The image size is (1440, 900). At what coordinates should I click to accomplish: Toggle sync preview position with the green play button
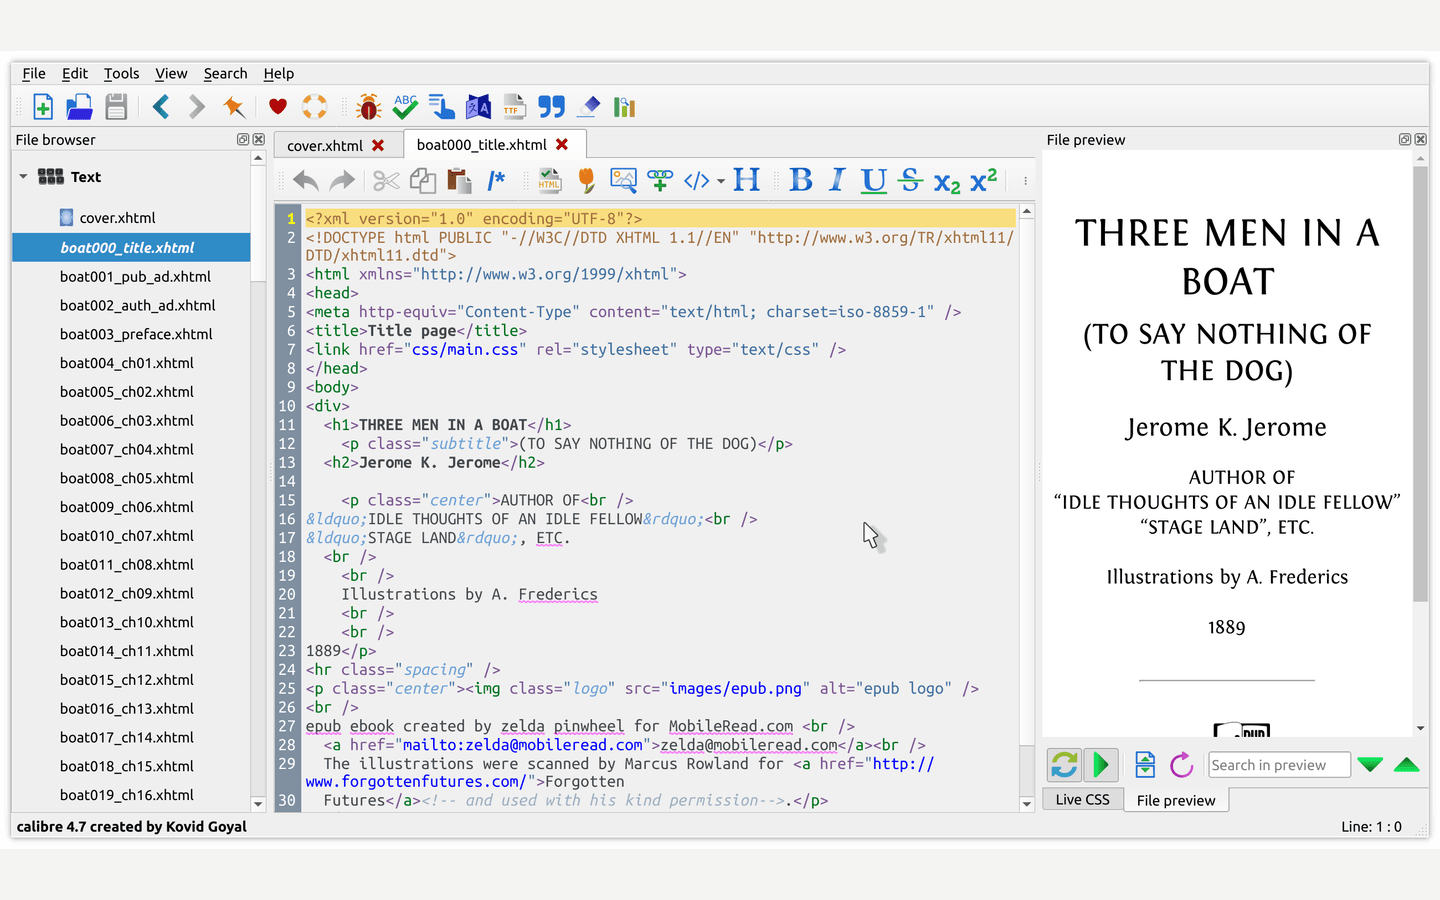tap(1101, 765)
